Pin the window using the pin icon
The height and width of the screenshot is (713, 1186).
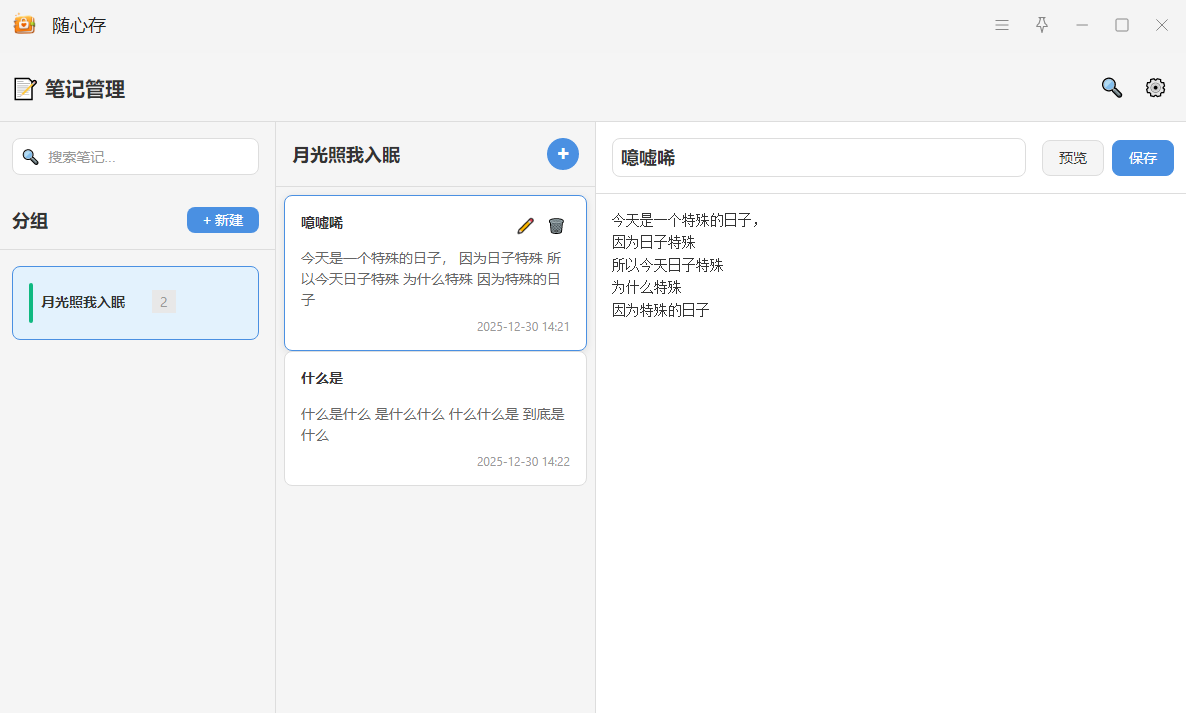click(x=1042, y=25)
